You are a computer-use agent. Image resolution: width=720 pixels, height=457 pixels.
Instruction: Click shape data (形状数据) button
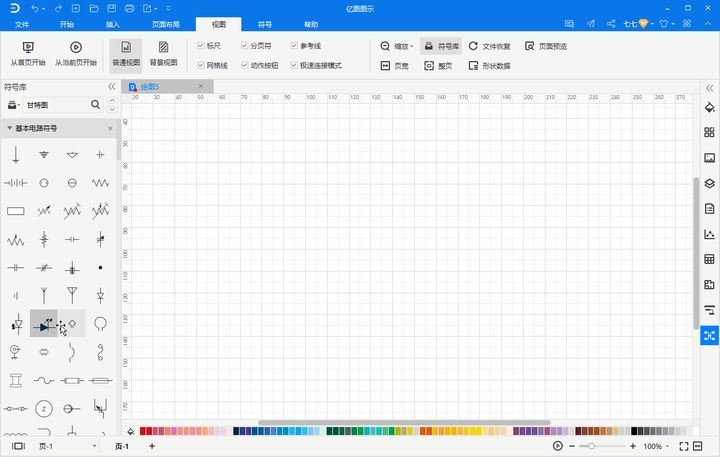tap(489, 66)
